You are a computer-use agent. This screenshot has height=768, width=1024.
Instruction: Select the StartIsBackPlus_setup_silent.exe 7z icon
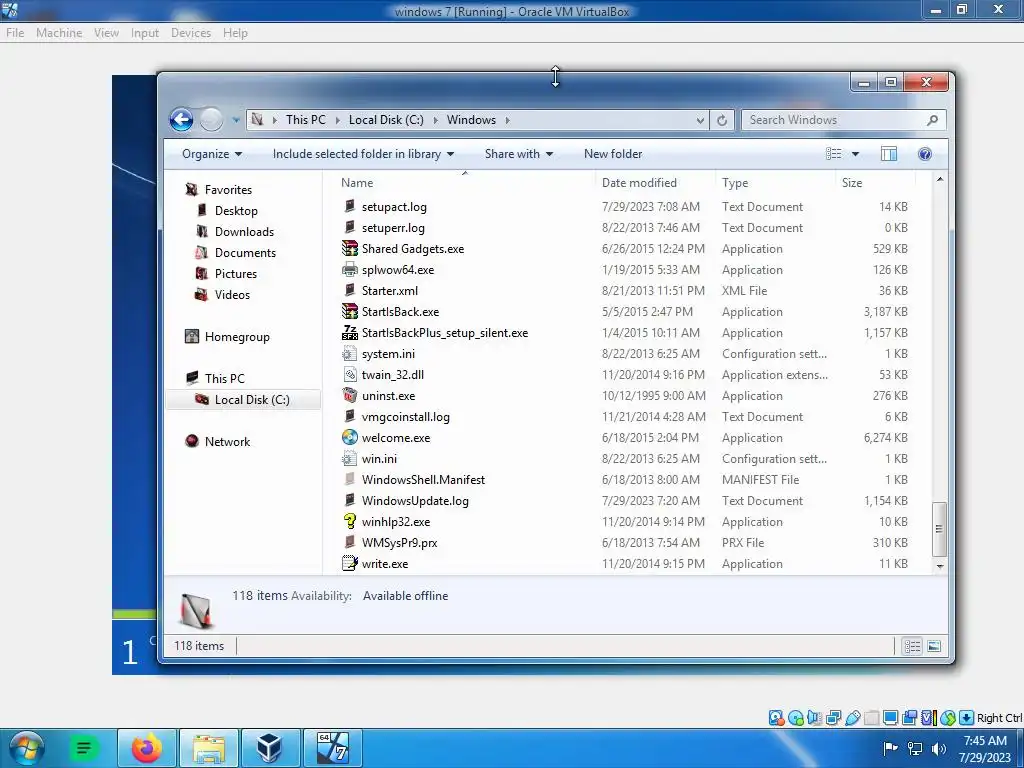coord(350,332)
